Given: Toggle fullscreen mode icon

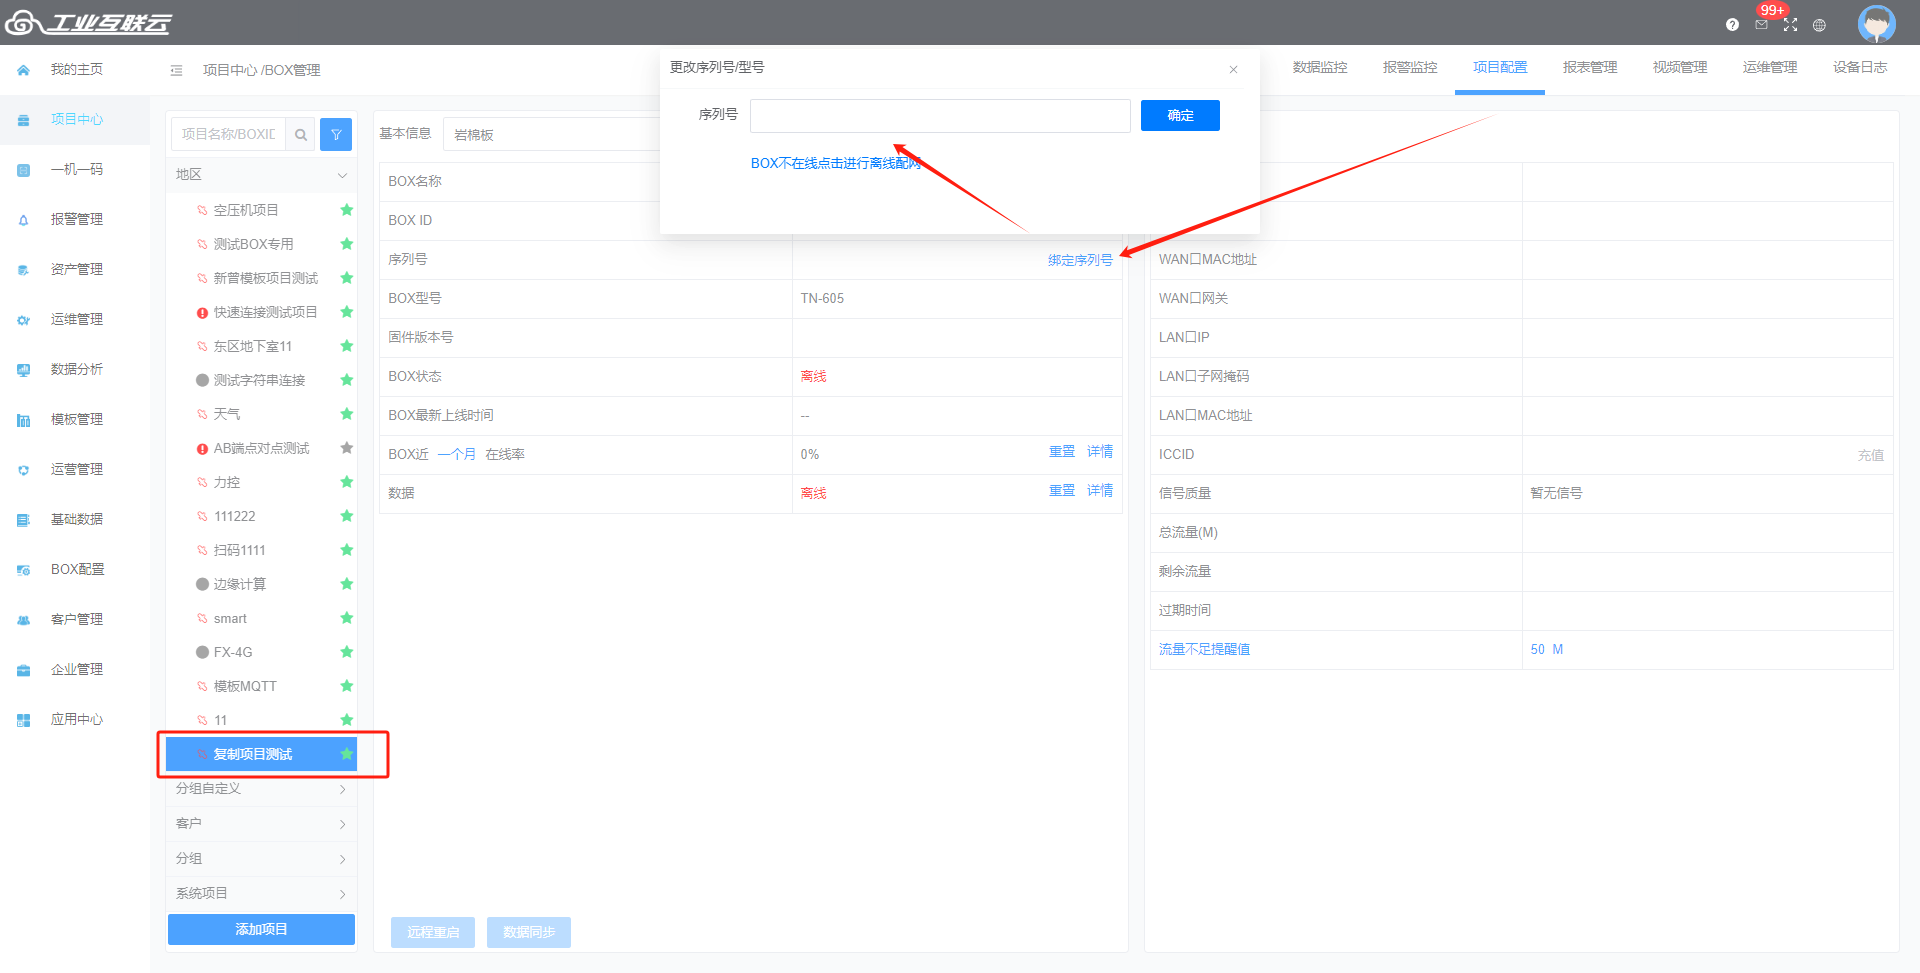Looking at the screenshot, I should click(1790, 25).
